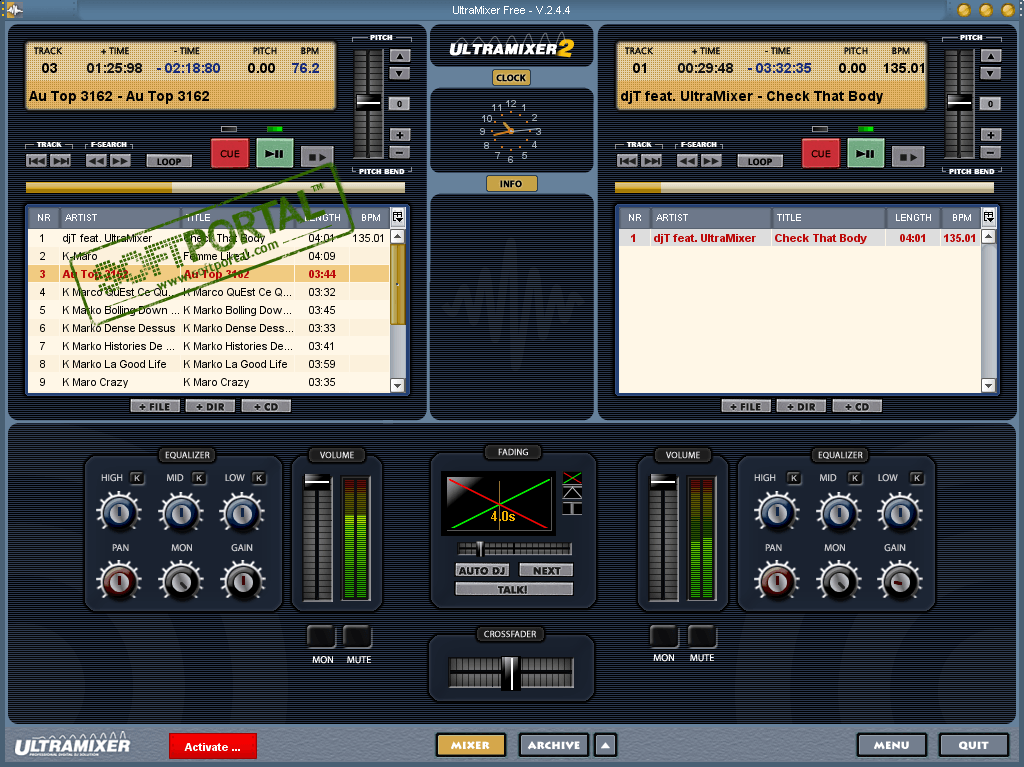The height and width of the screenshot is (767, 1024).
Task: Click the right deck pitch slider
Action: tap(959, 102)
